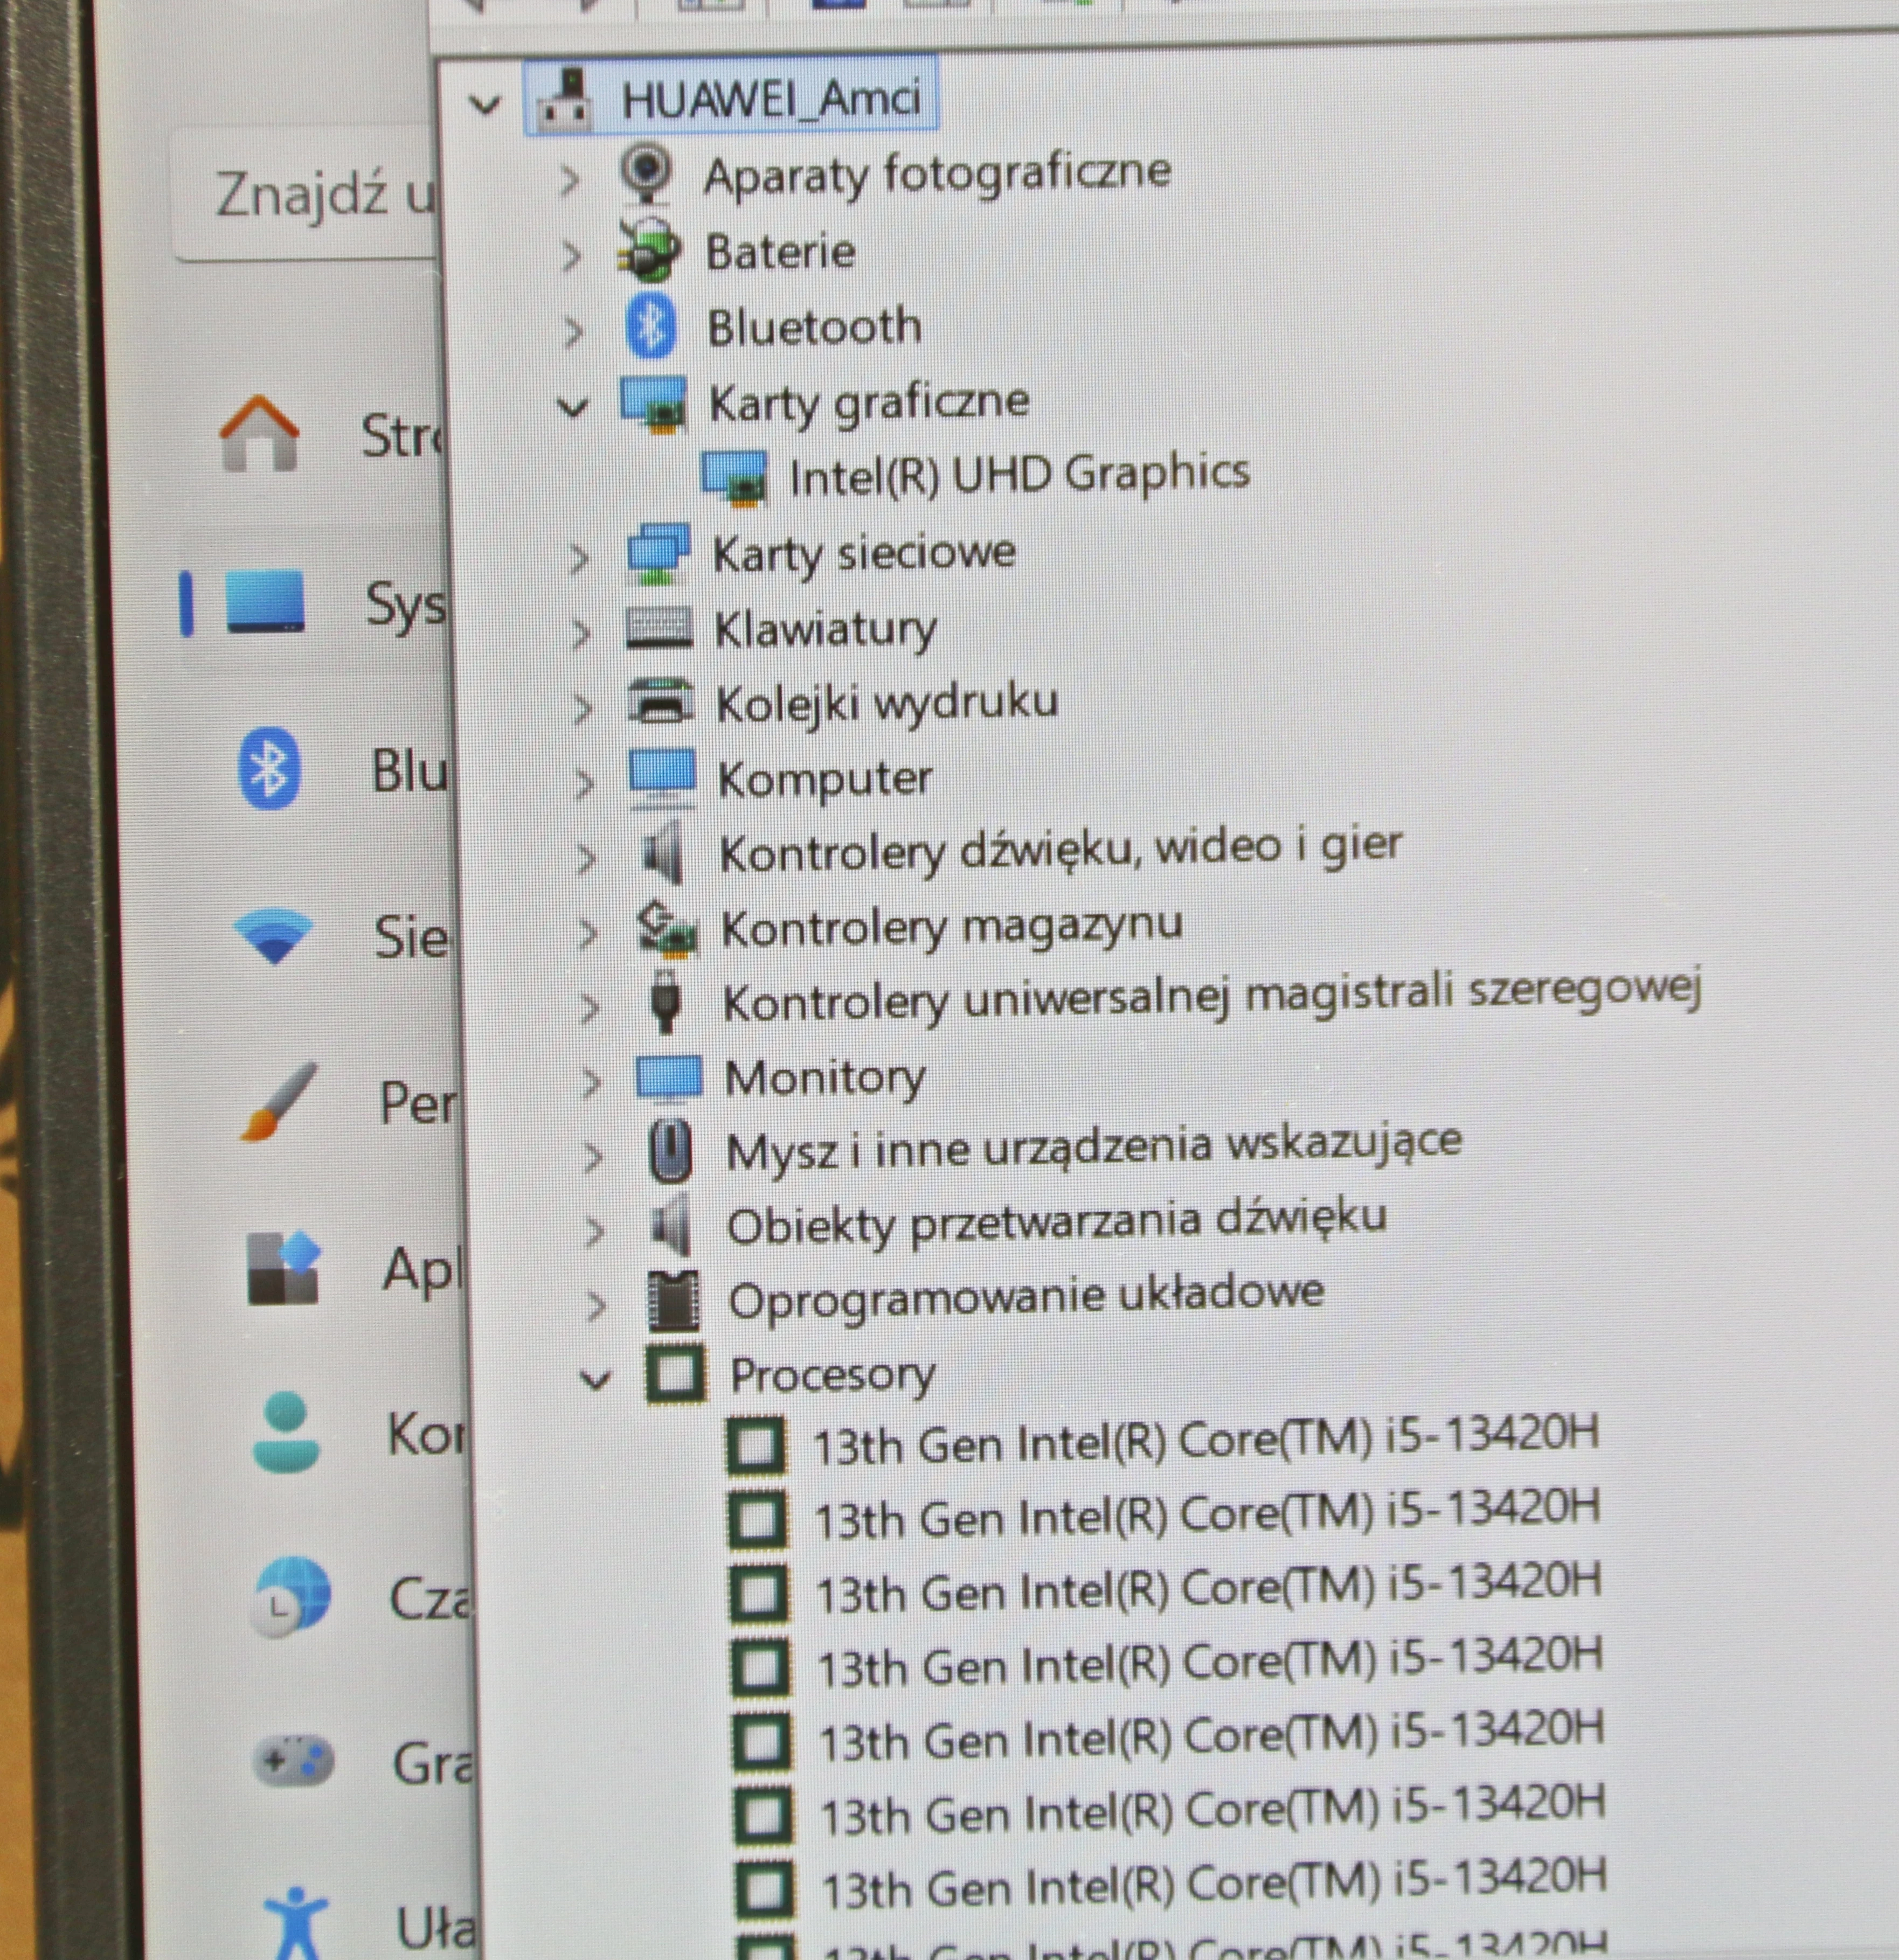Expand Kontrolery uniwersalnej magistrali szeregowej
The height and width of the screenshot is (1960, 1899).
[x=590, y=1008]
